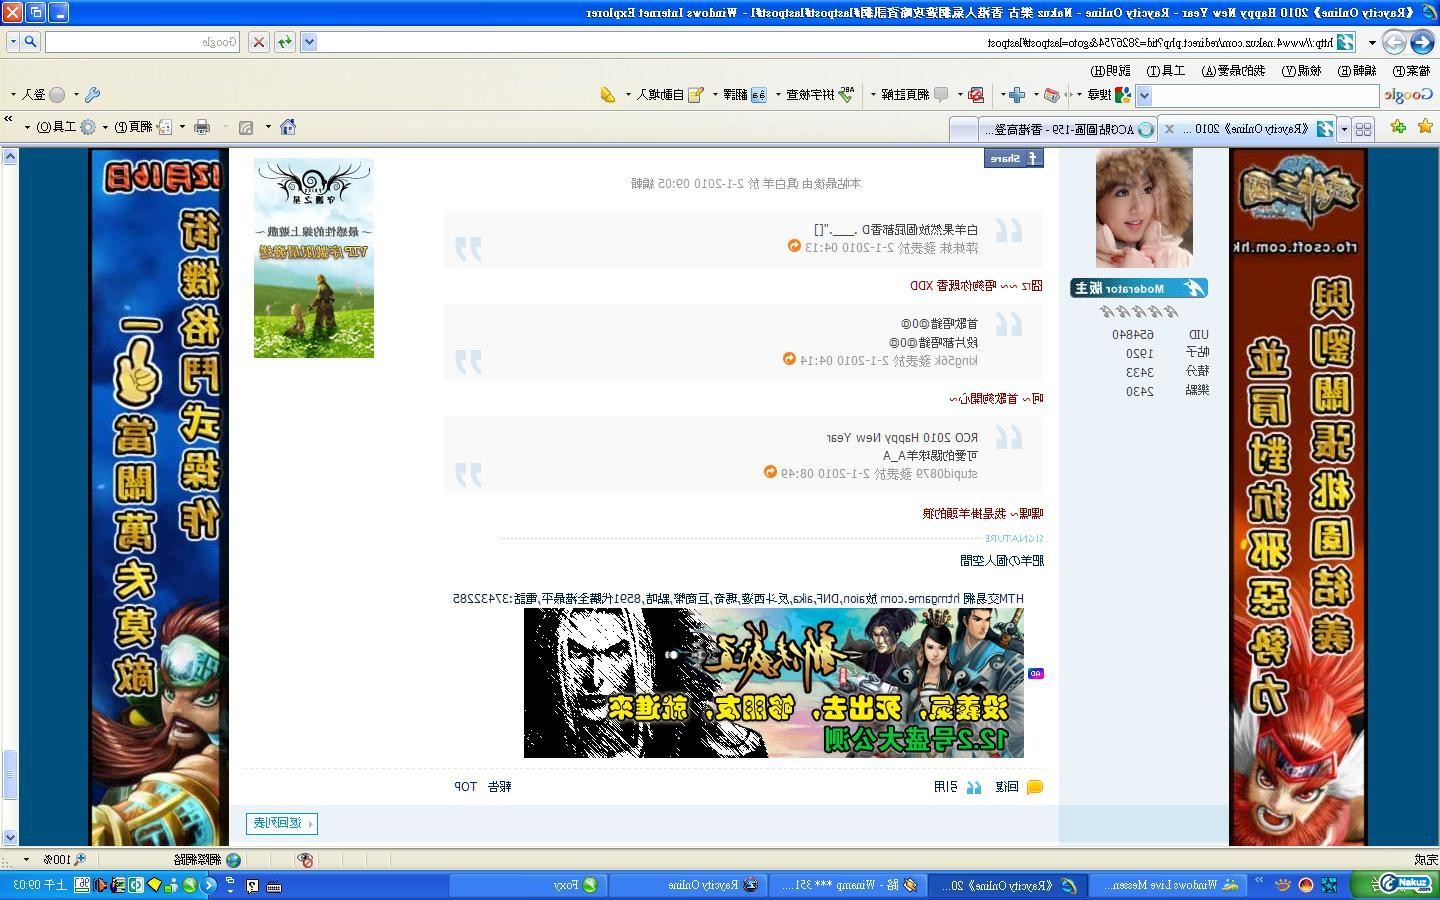
Task: Click the blue plus icon on Google Toolbar
Action: [1017, 95]
